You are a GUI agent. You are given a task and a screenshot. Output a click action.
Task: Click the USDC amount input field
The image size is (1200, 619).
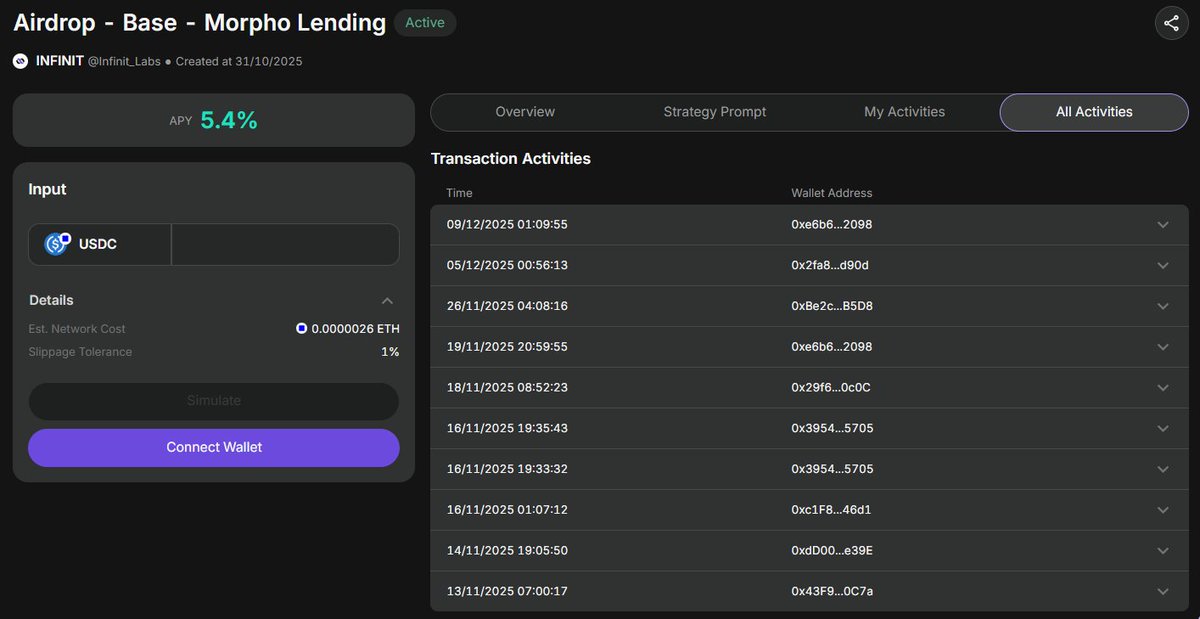click(x=285, y=244)
